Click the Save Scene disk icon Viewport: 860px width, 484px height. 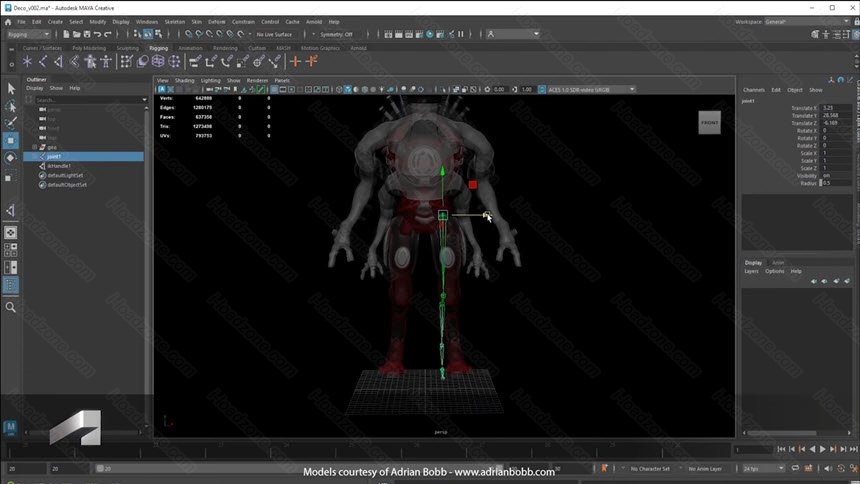point(87,34)
